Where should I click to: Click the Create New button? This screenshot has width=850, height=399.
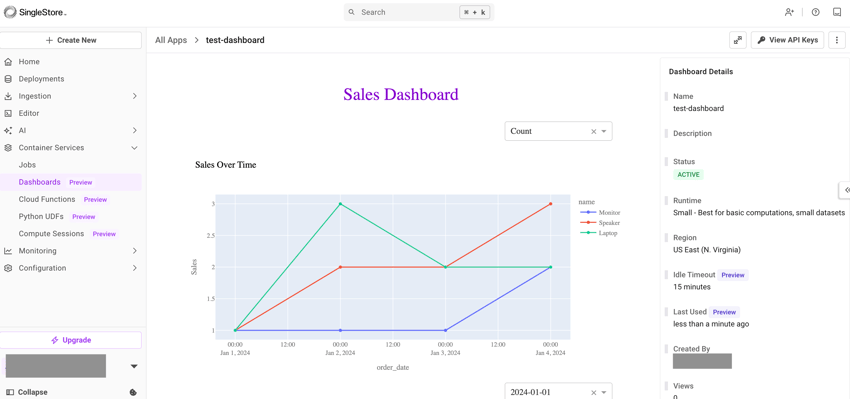click(x=70, y=40)
